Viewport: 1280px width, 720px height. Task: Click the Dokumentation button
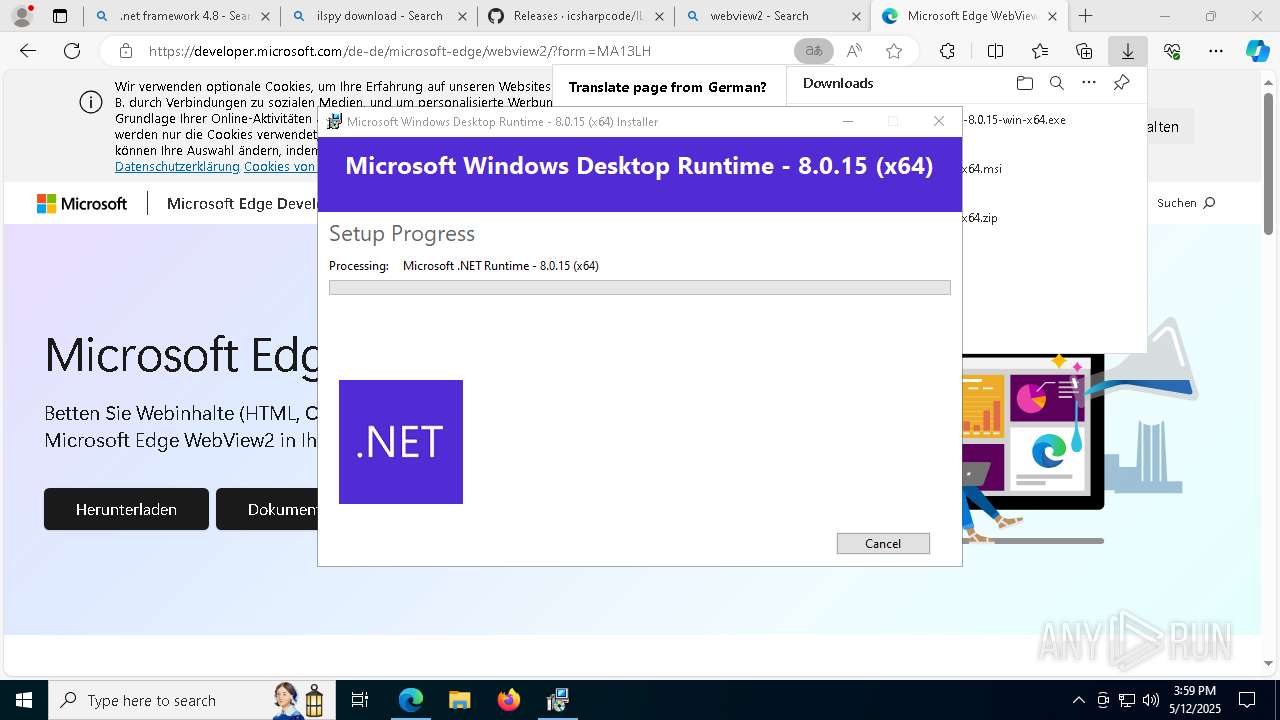[268, 509]
